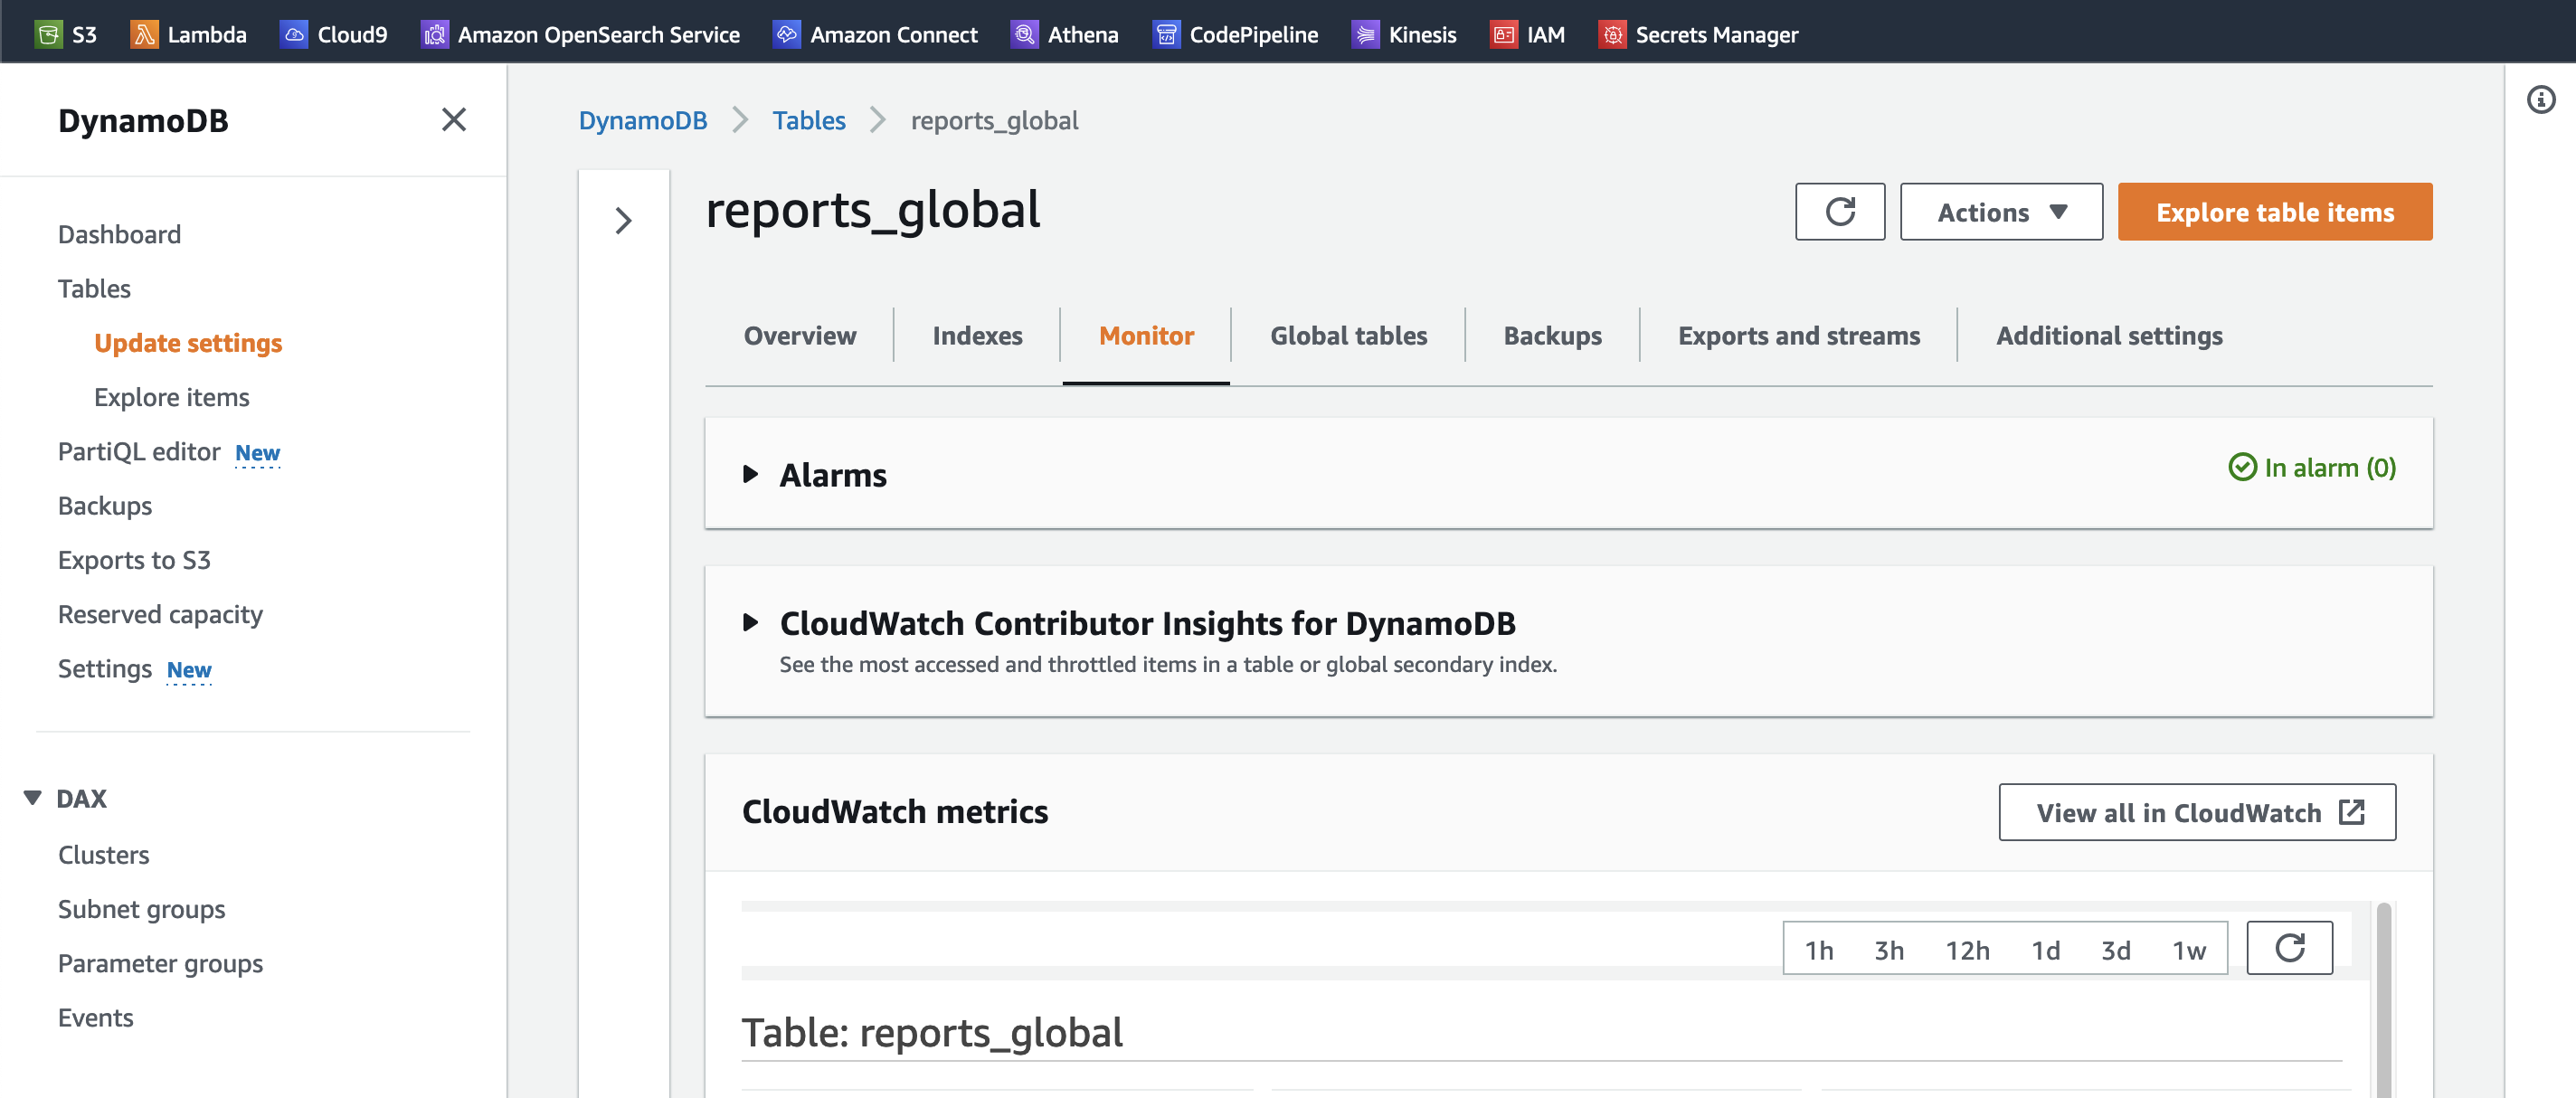Click the In alarm status check icon

pos(2242,467)
